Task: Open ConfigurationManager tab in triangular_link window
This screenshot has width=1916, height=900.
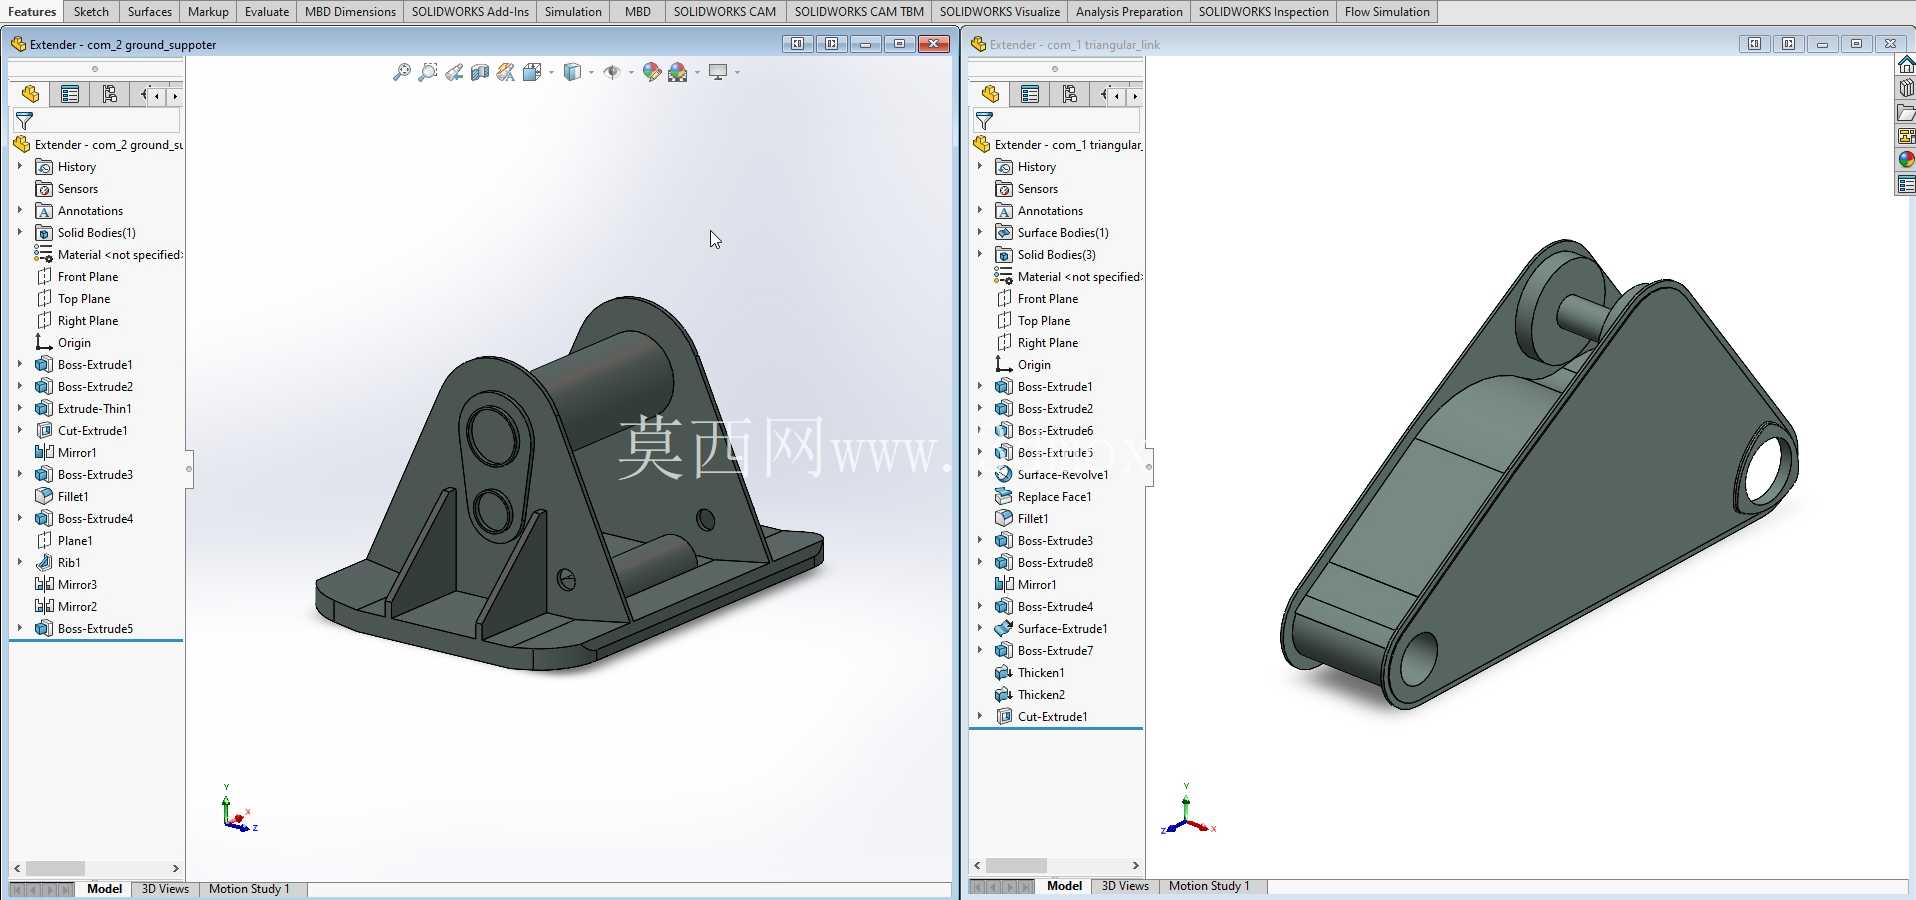Action: 1070,94
